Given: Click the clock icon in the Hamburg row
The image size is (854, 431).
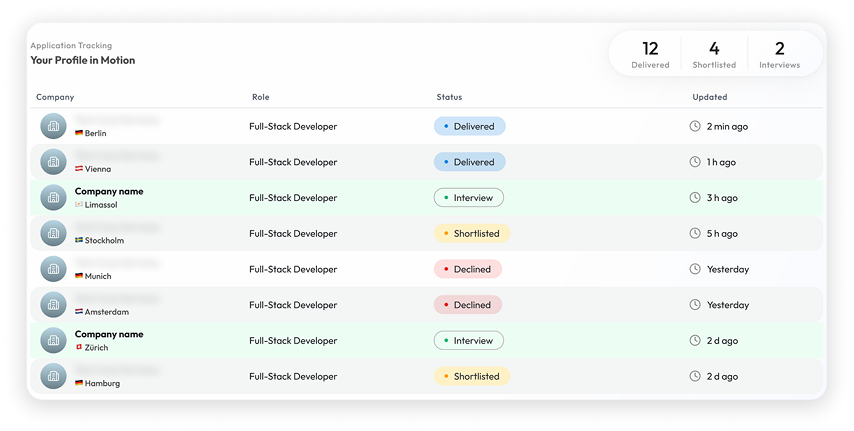Looking at the screenshot, I should click(695, 376).
